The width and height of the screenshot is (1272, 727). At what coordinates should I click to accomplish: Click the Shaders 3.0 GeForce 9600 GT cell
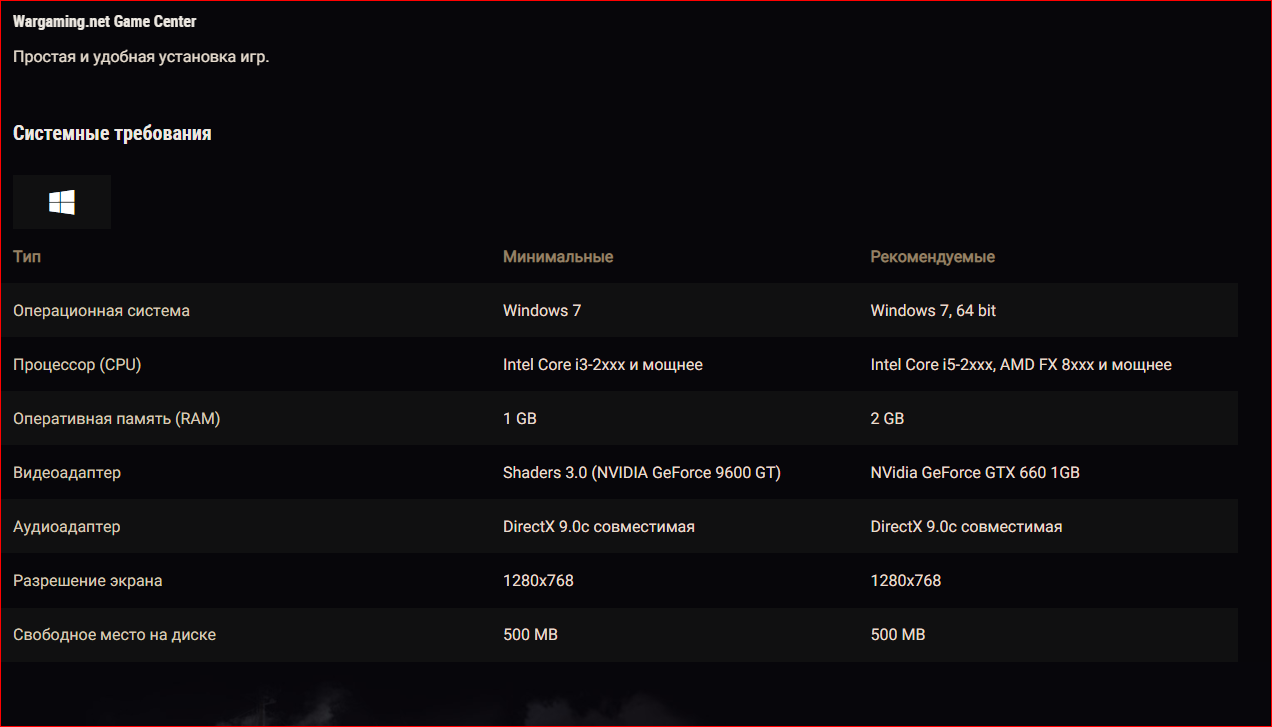pyautogui.click(x=642, y=473)
